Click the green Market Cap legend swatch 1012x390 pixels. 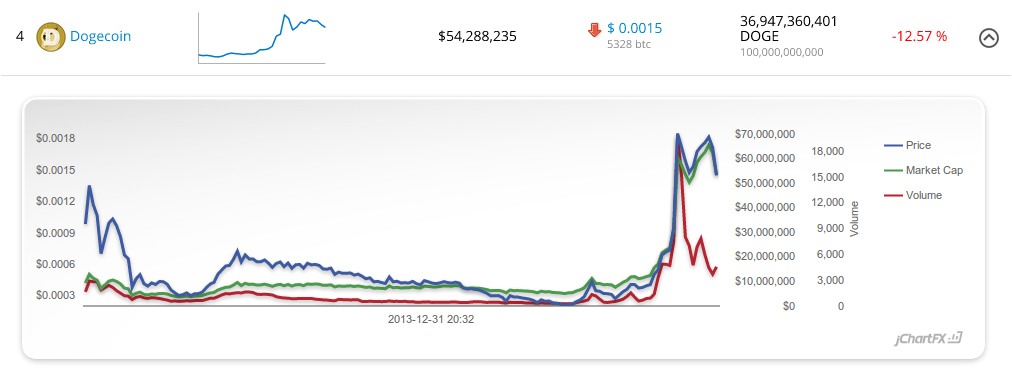coord(893,170)
